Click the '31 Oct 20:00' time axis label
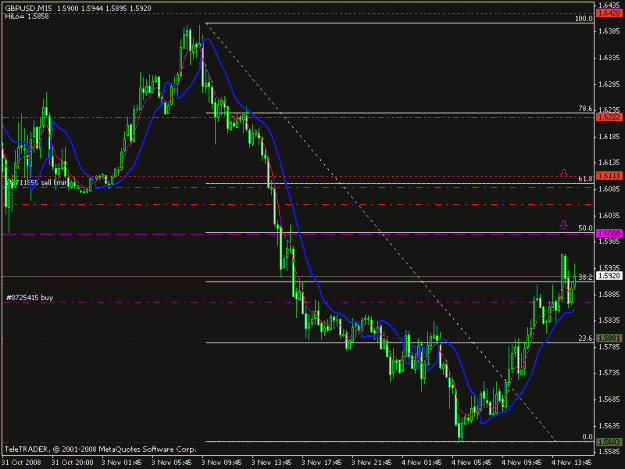 pos(73,462)
